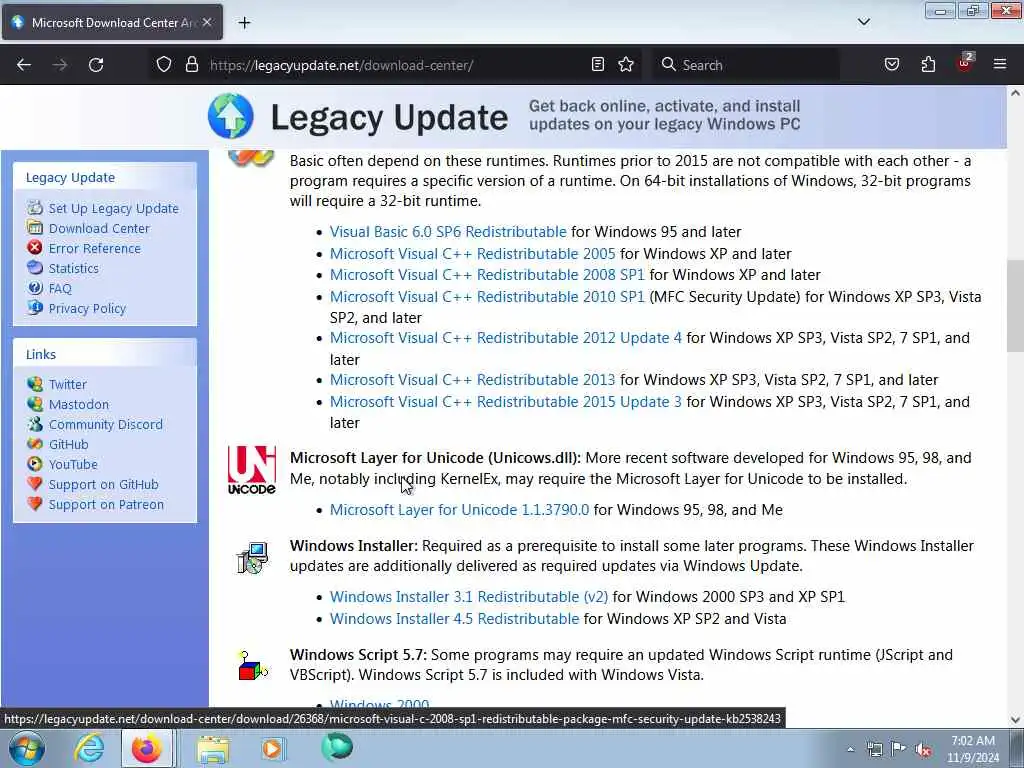Viewport: 1024px width, 768px height.
Task: Click the Download Center sidebar icon
Action: click(x=35, y=228)
